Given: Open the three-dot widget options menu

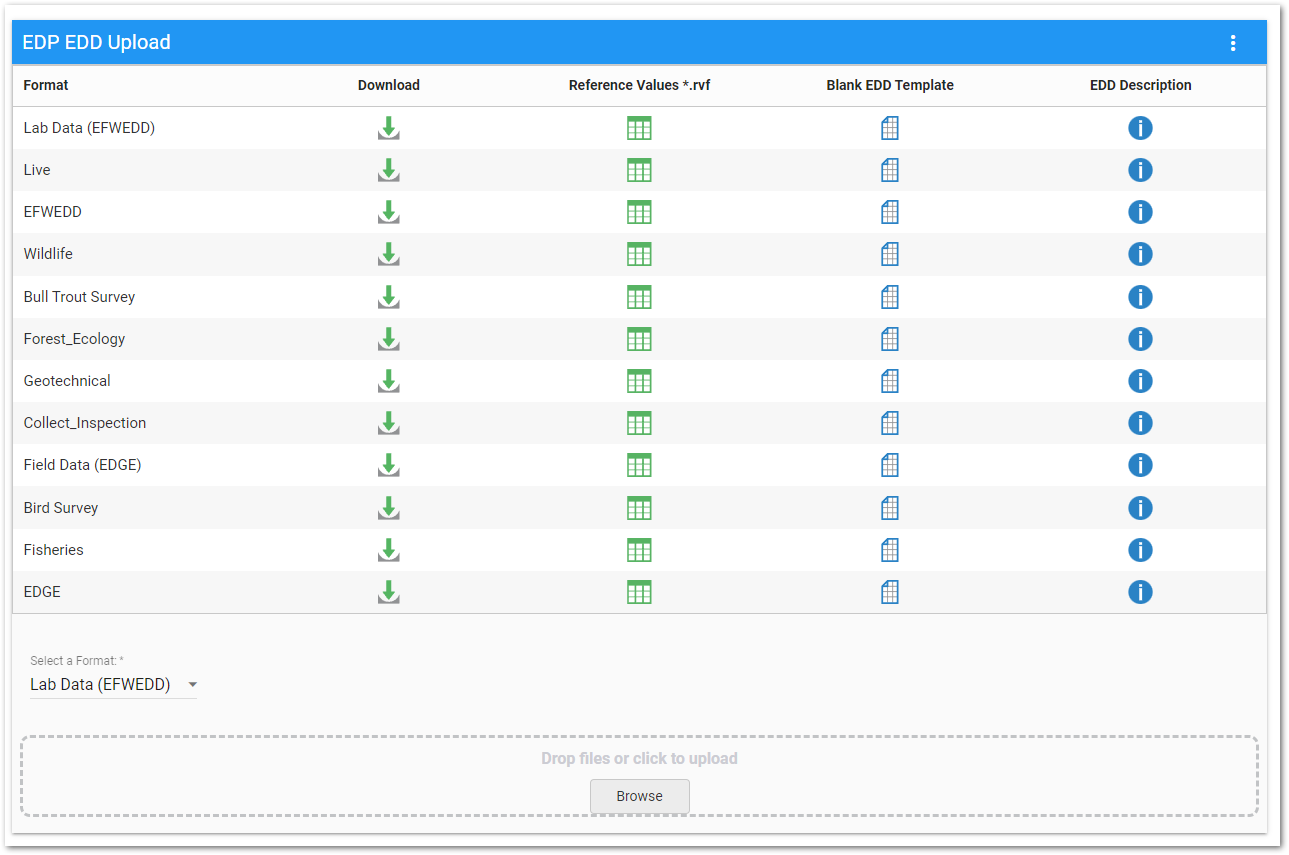Looking at the screenshot, I should click(1233, 43).
